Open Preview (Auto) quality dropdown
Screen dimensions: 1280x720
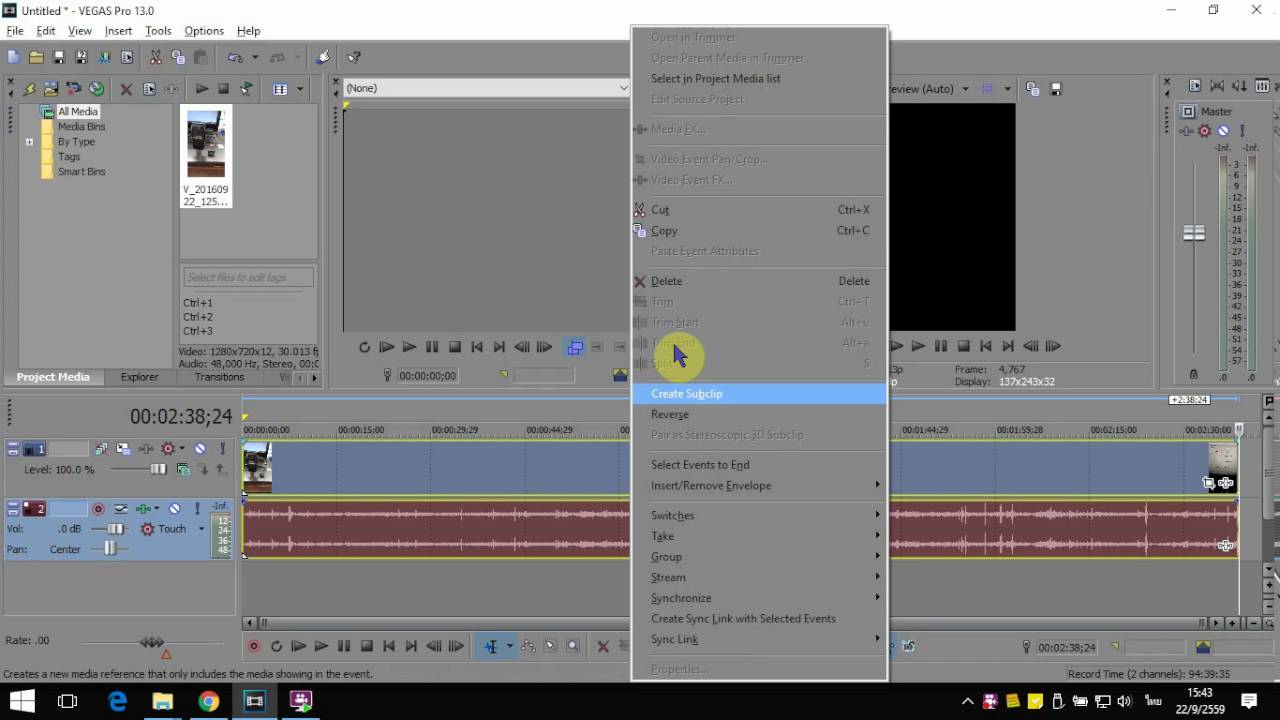(x=965, y=89)
